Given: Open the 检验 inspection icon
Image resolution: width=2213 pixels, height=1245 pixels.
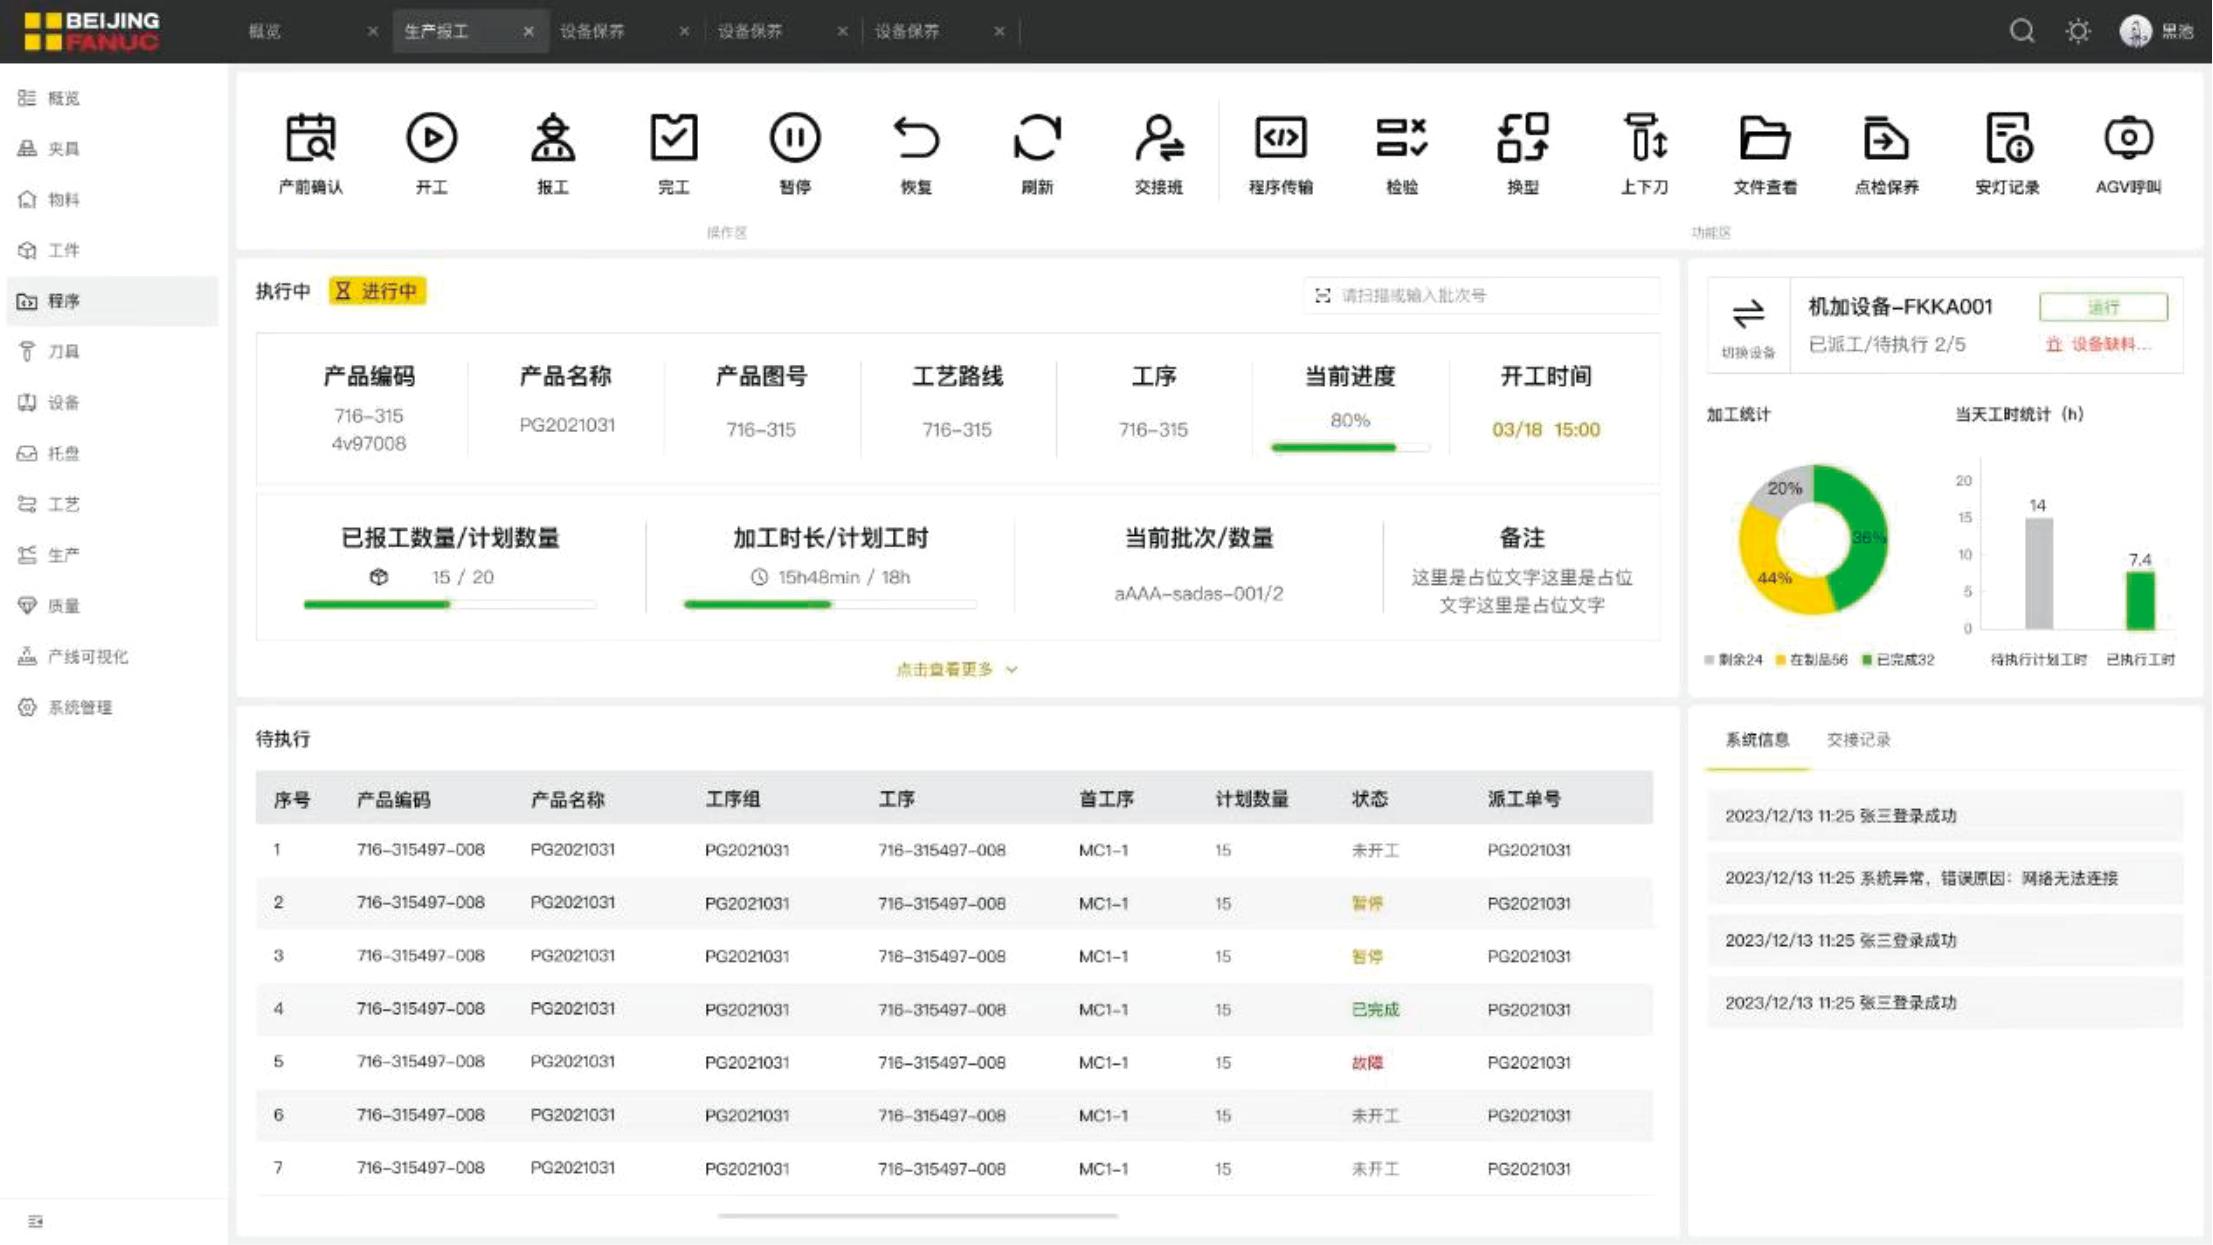Looking at the screenshot, I should click(1401, 139).
